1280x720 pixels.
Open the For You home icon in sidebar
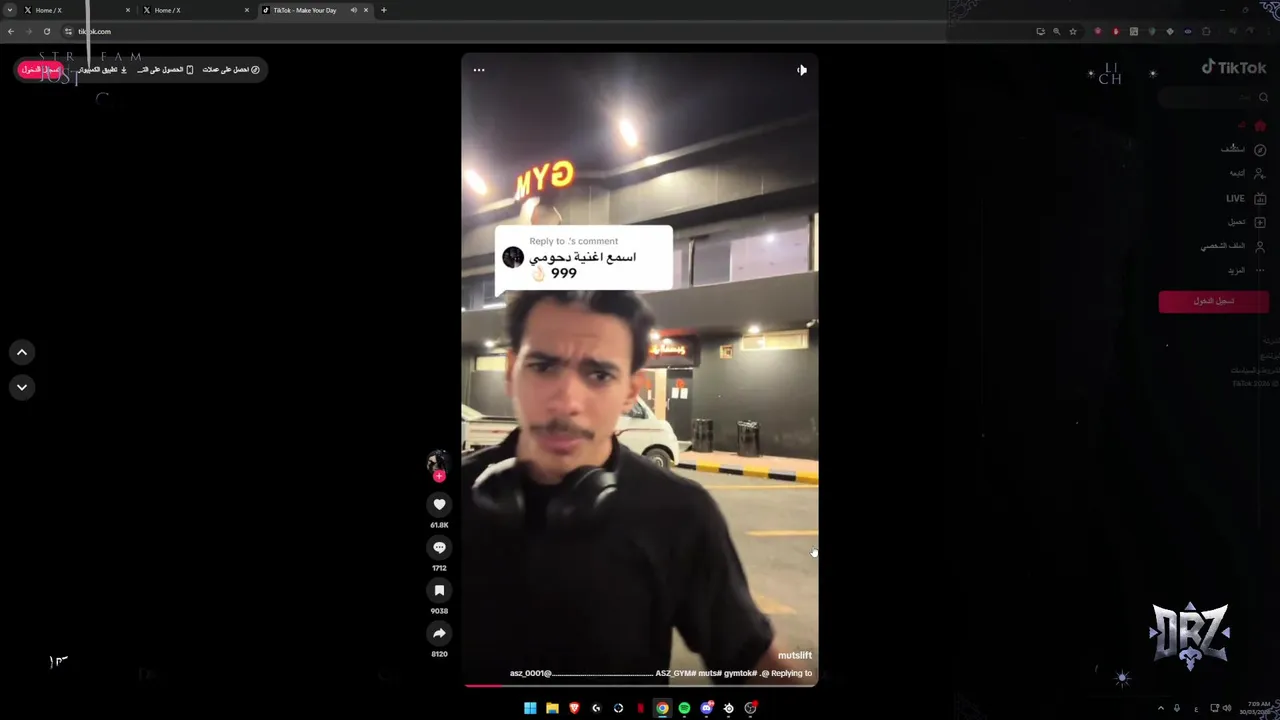[x=1260, y=126]
